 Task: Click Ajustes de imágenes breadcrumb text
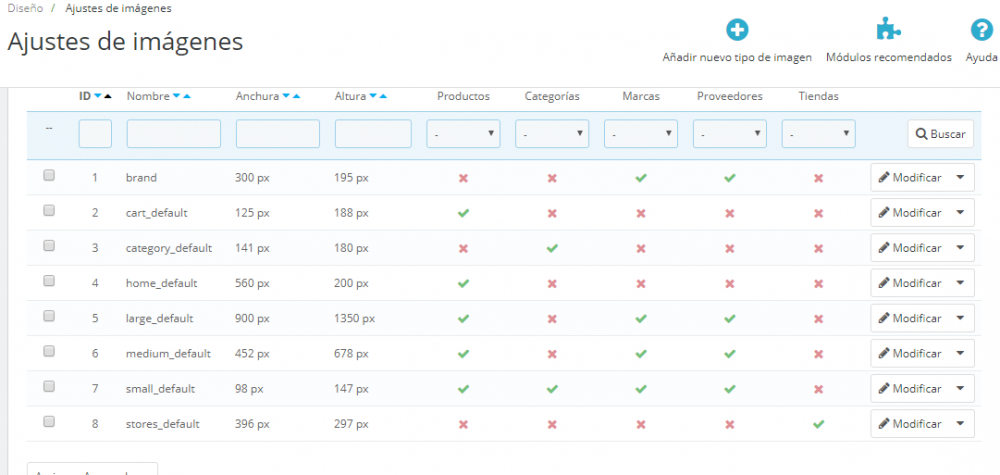pos(118,9)
